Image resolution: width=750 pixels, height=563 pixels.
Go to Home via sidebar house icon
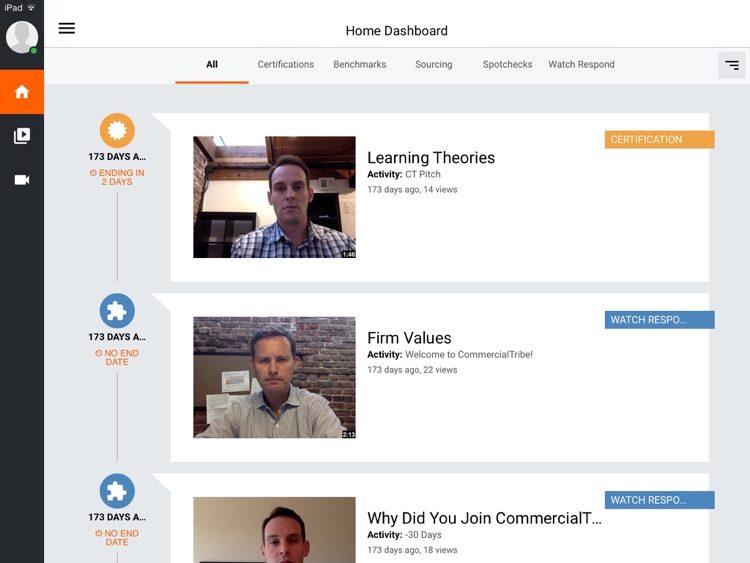pyautogui.click(x=22, y=92)
